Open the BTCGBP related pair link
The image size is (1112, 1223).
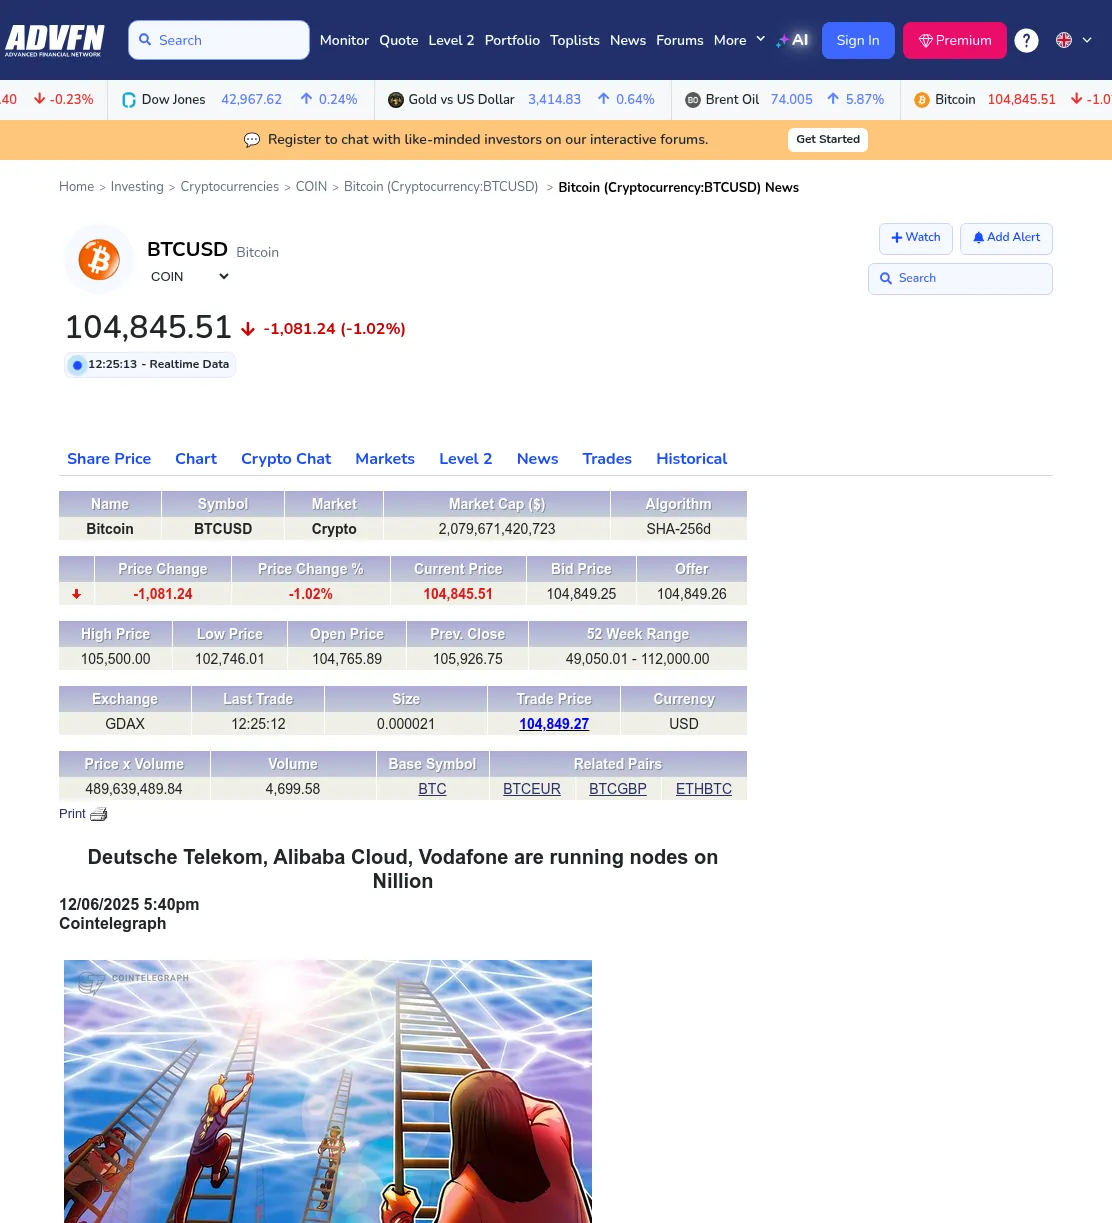[618, 789]
